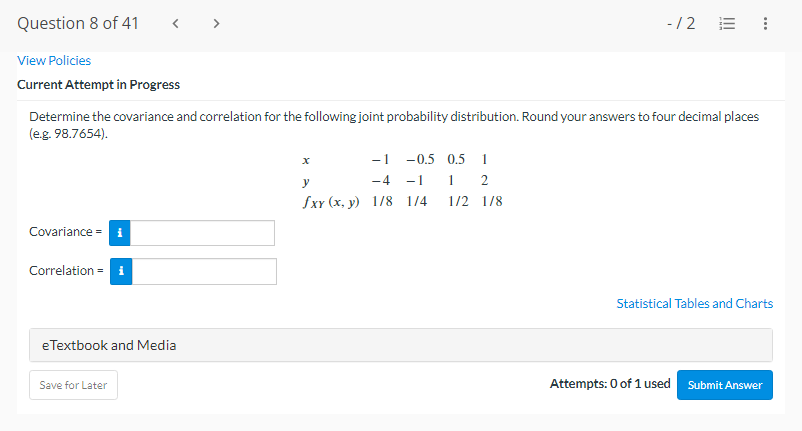Image resolution: width=802 pixels, height=431 pixels.
Task: Focus the Covariance answer input field
Action: click(x=203, y=233)
